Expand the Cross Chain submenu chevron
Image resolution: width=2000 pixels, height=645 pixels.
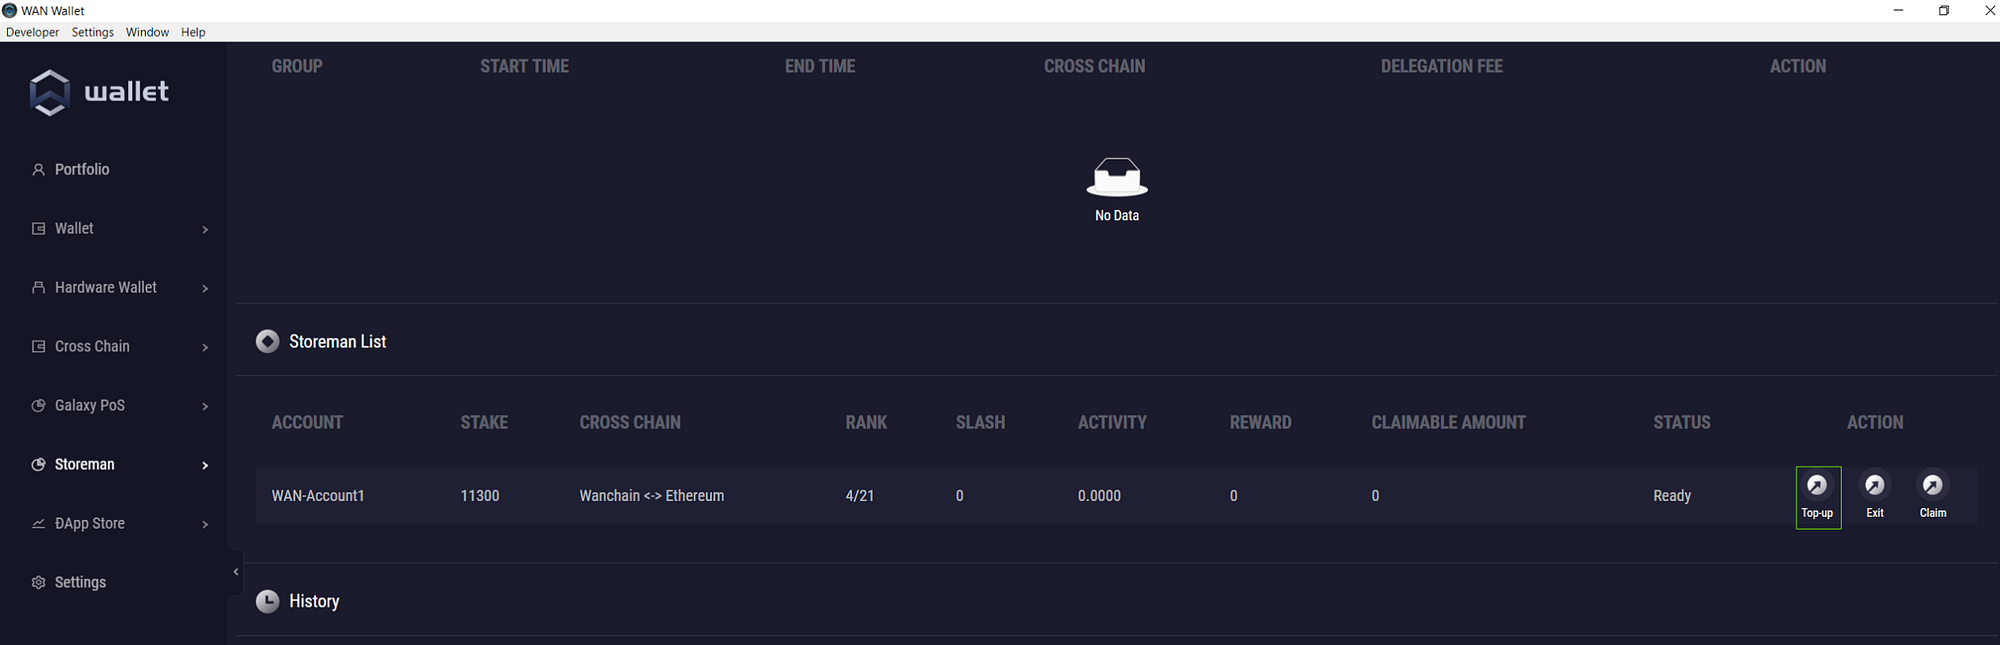pos(205,348)
